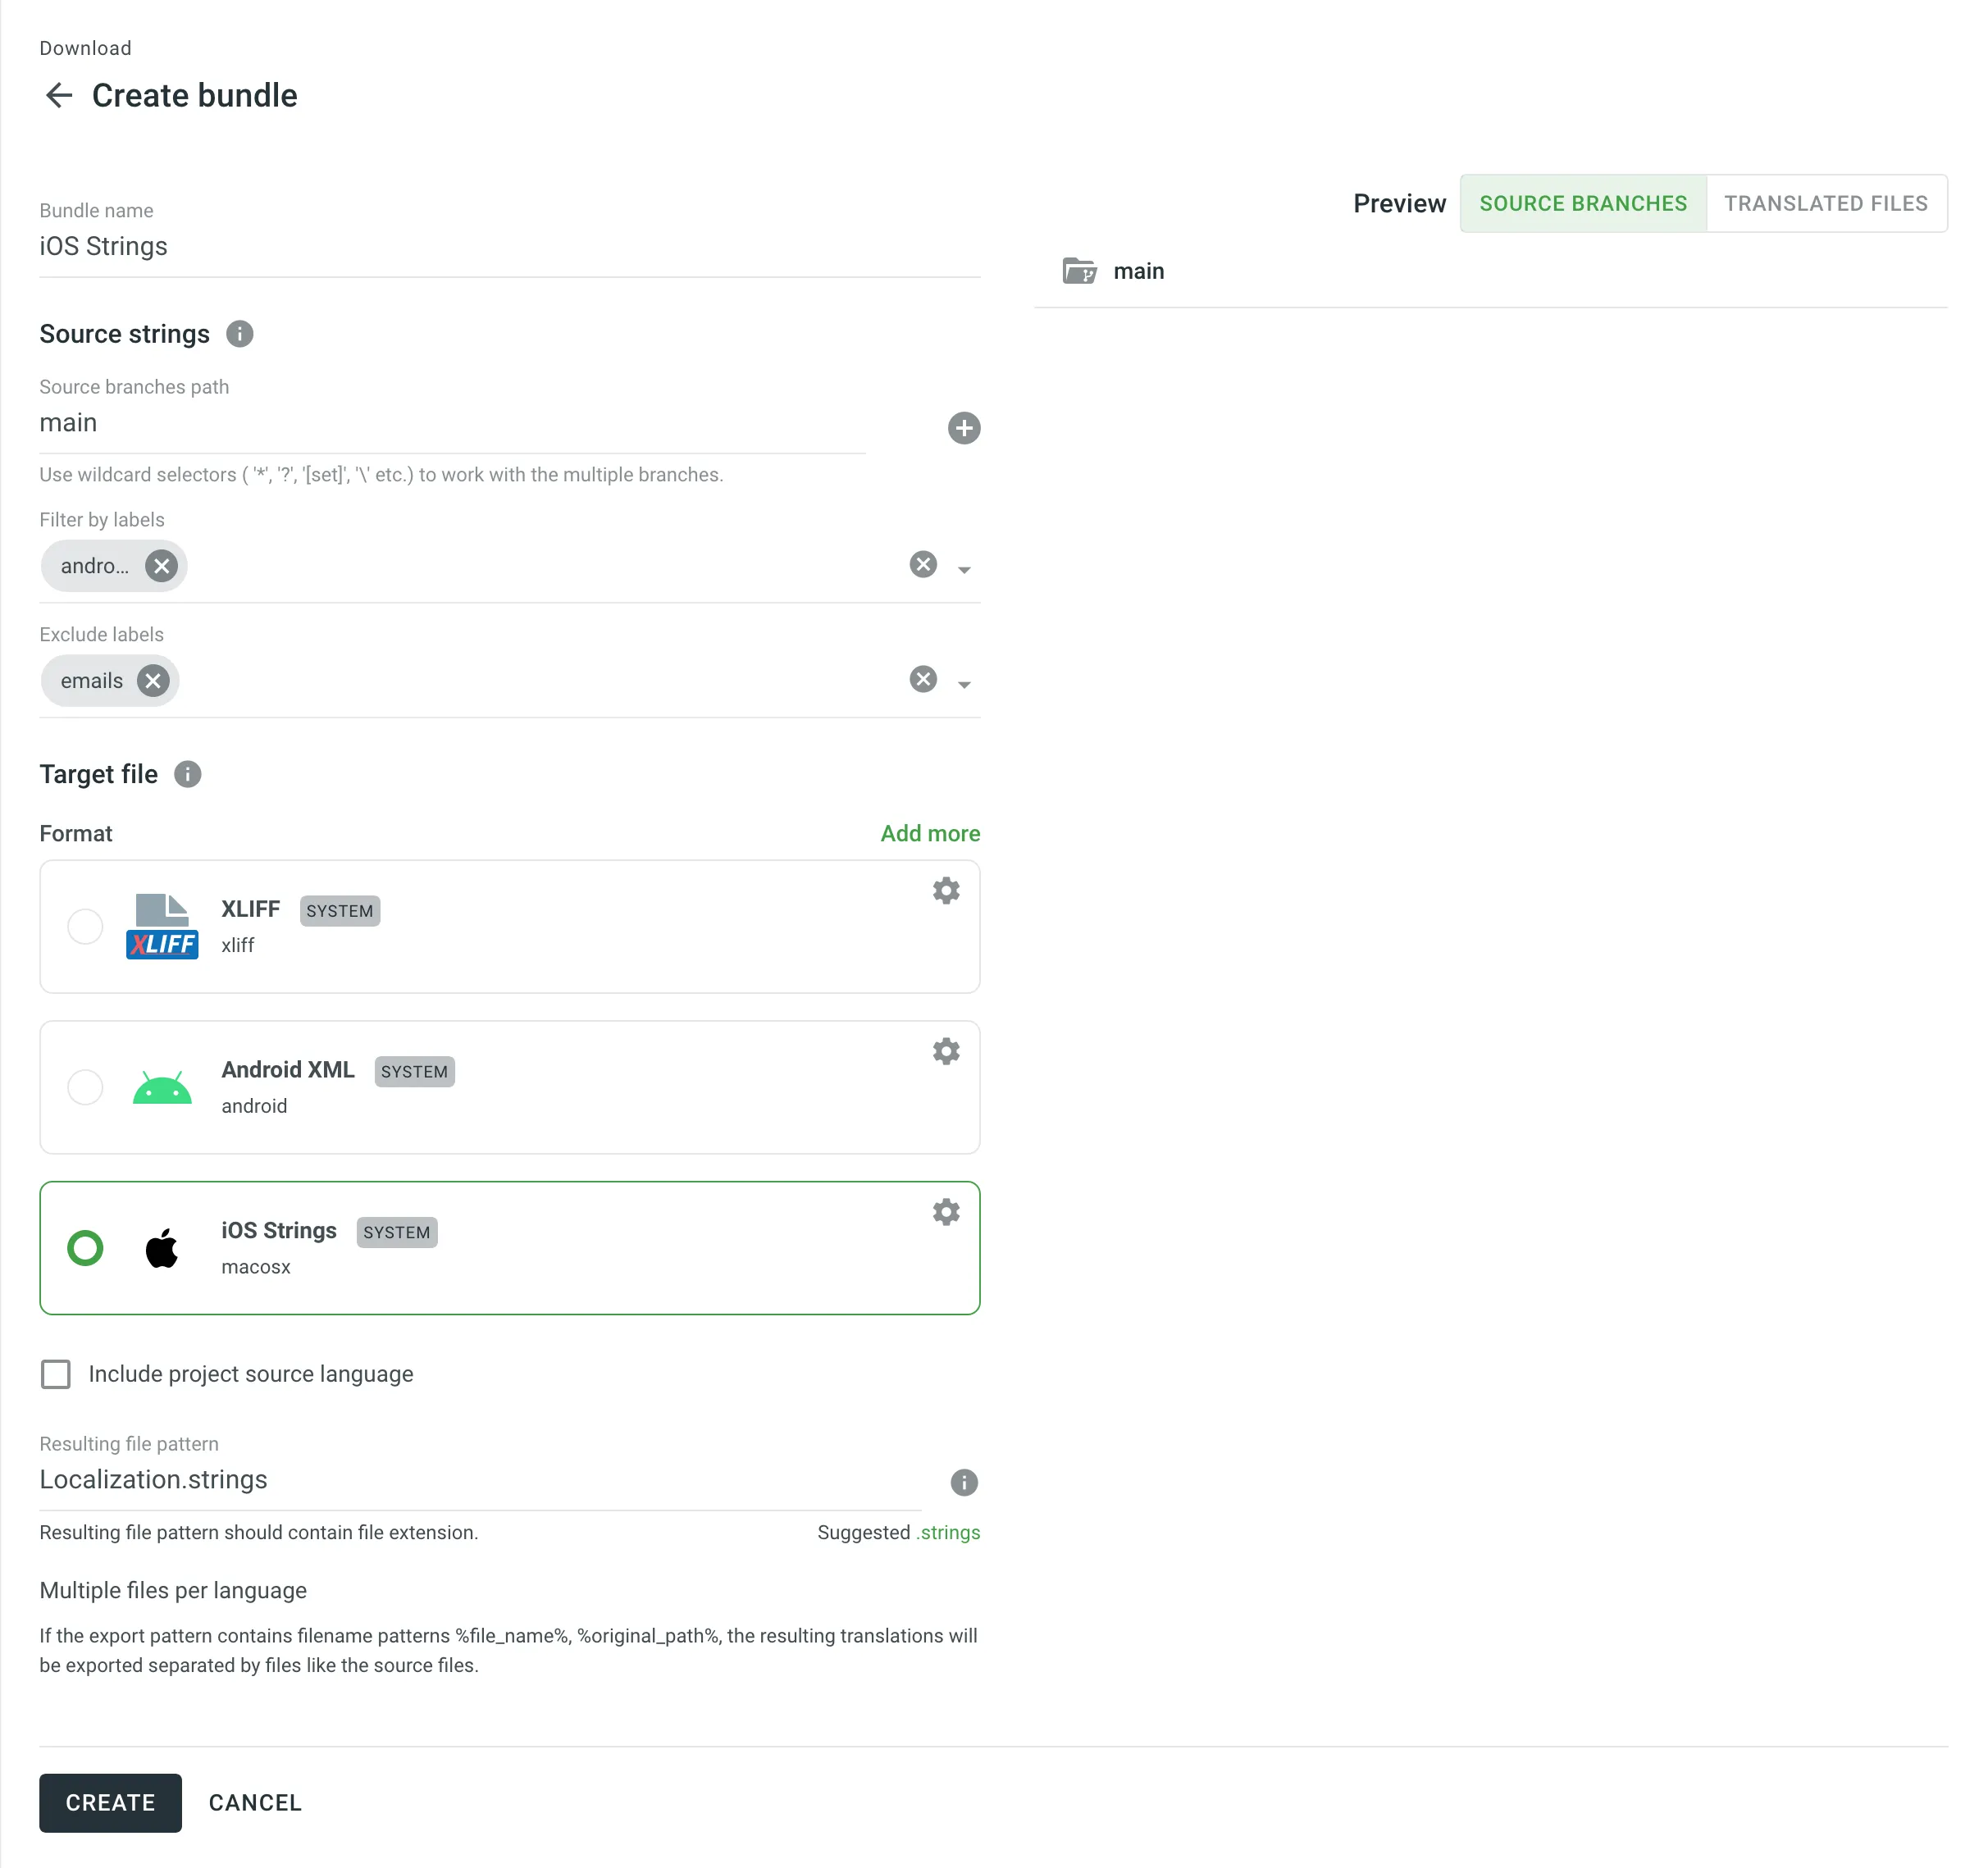Open iOS Strings format settings gear
Viewport: 1988px width, 1868px height.
tap(945, 1211)
